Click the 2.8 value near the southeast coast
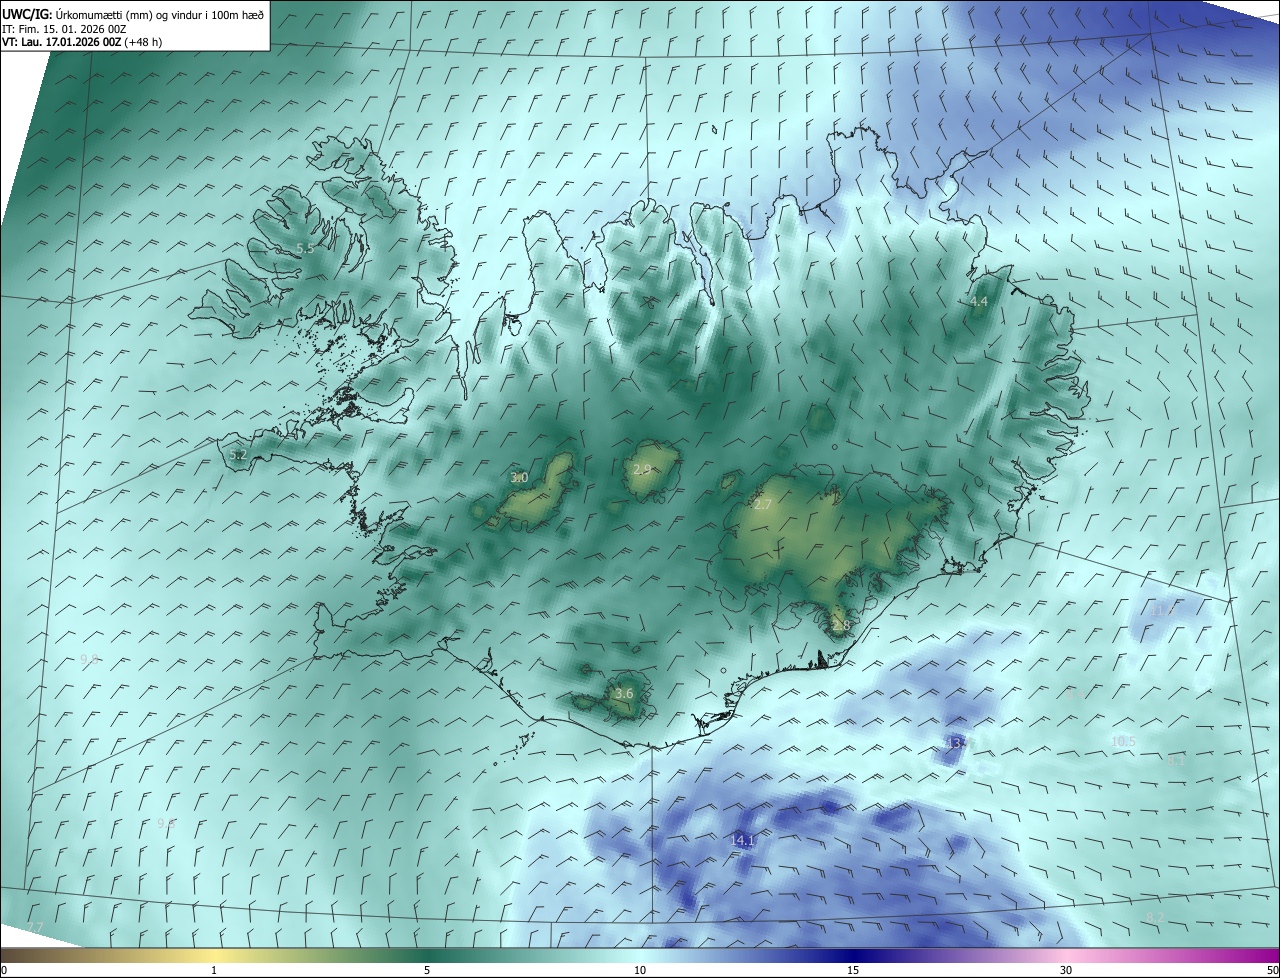The width and height of the screenshot is (1280, 978). [840, 626]
